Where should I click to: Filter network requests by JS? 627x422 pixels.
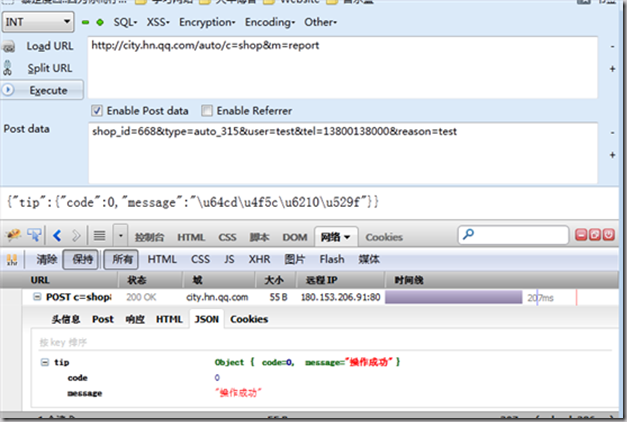[229, 259]
